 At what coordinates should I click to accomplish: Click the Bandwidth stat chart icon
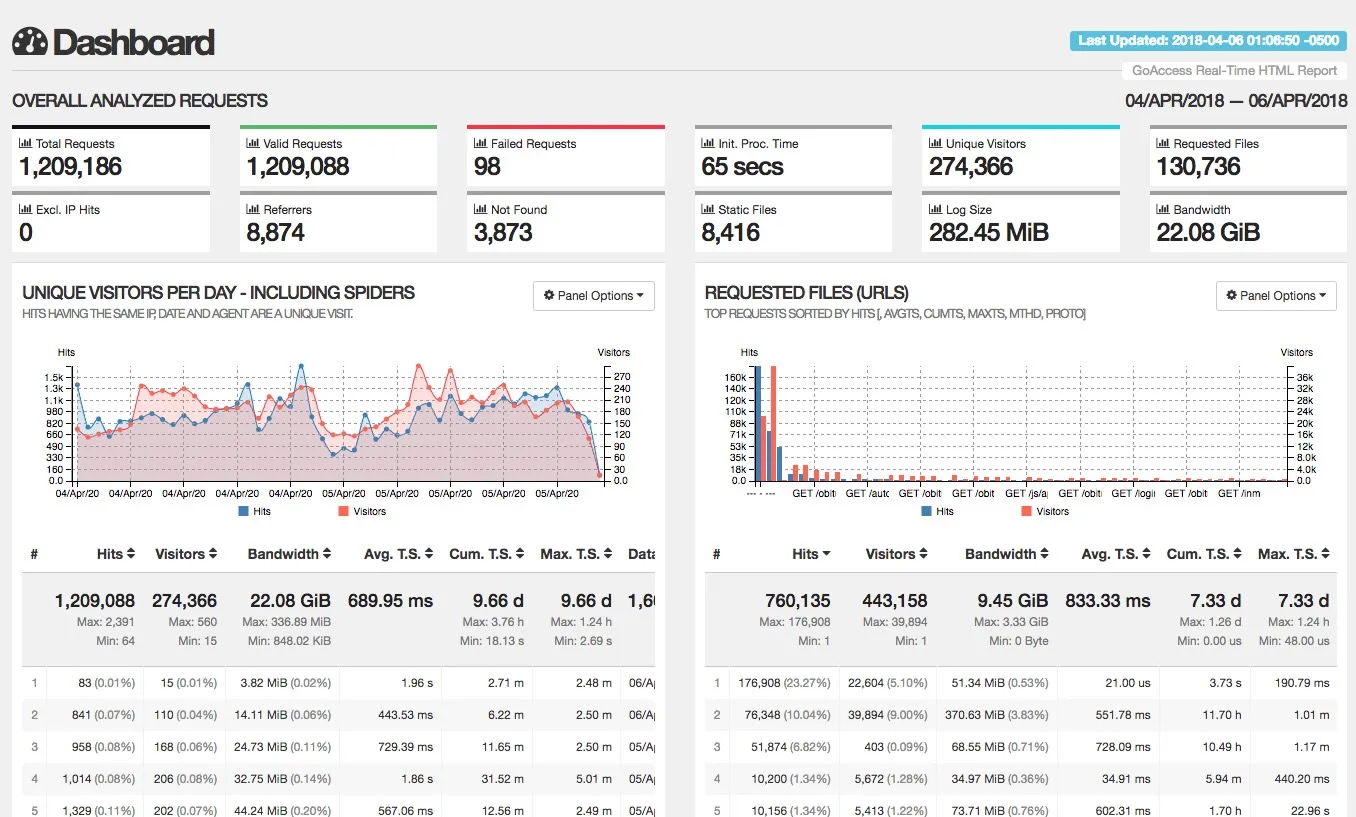[x=1163, y=210]
